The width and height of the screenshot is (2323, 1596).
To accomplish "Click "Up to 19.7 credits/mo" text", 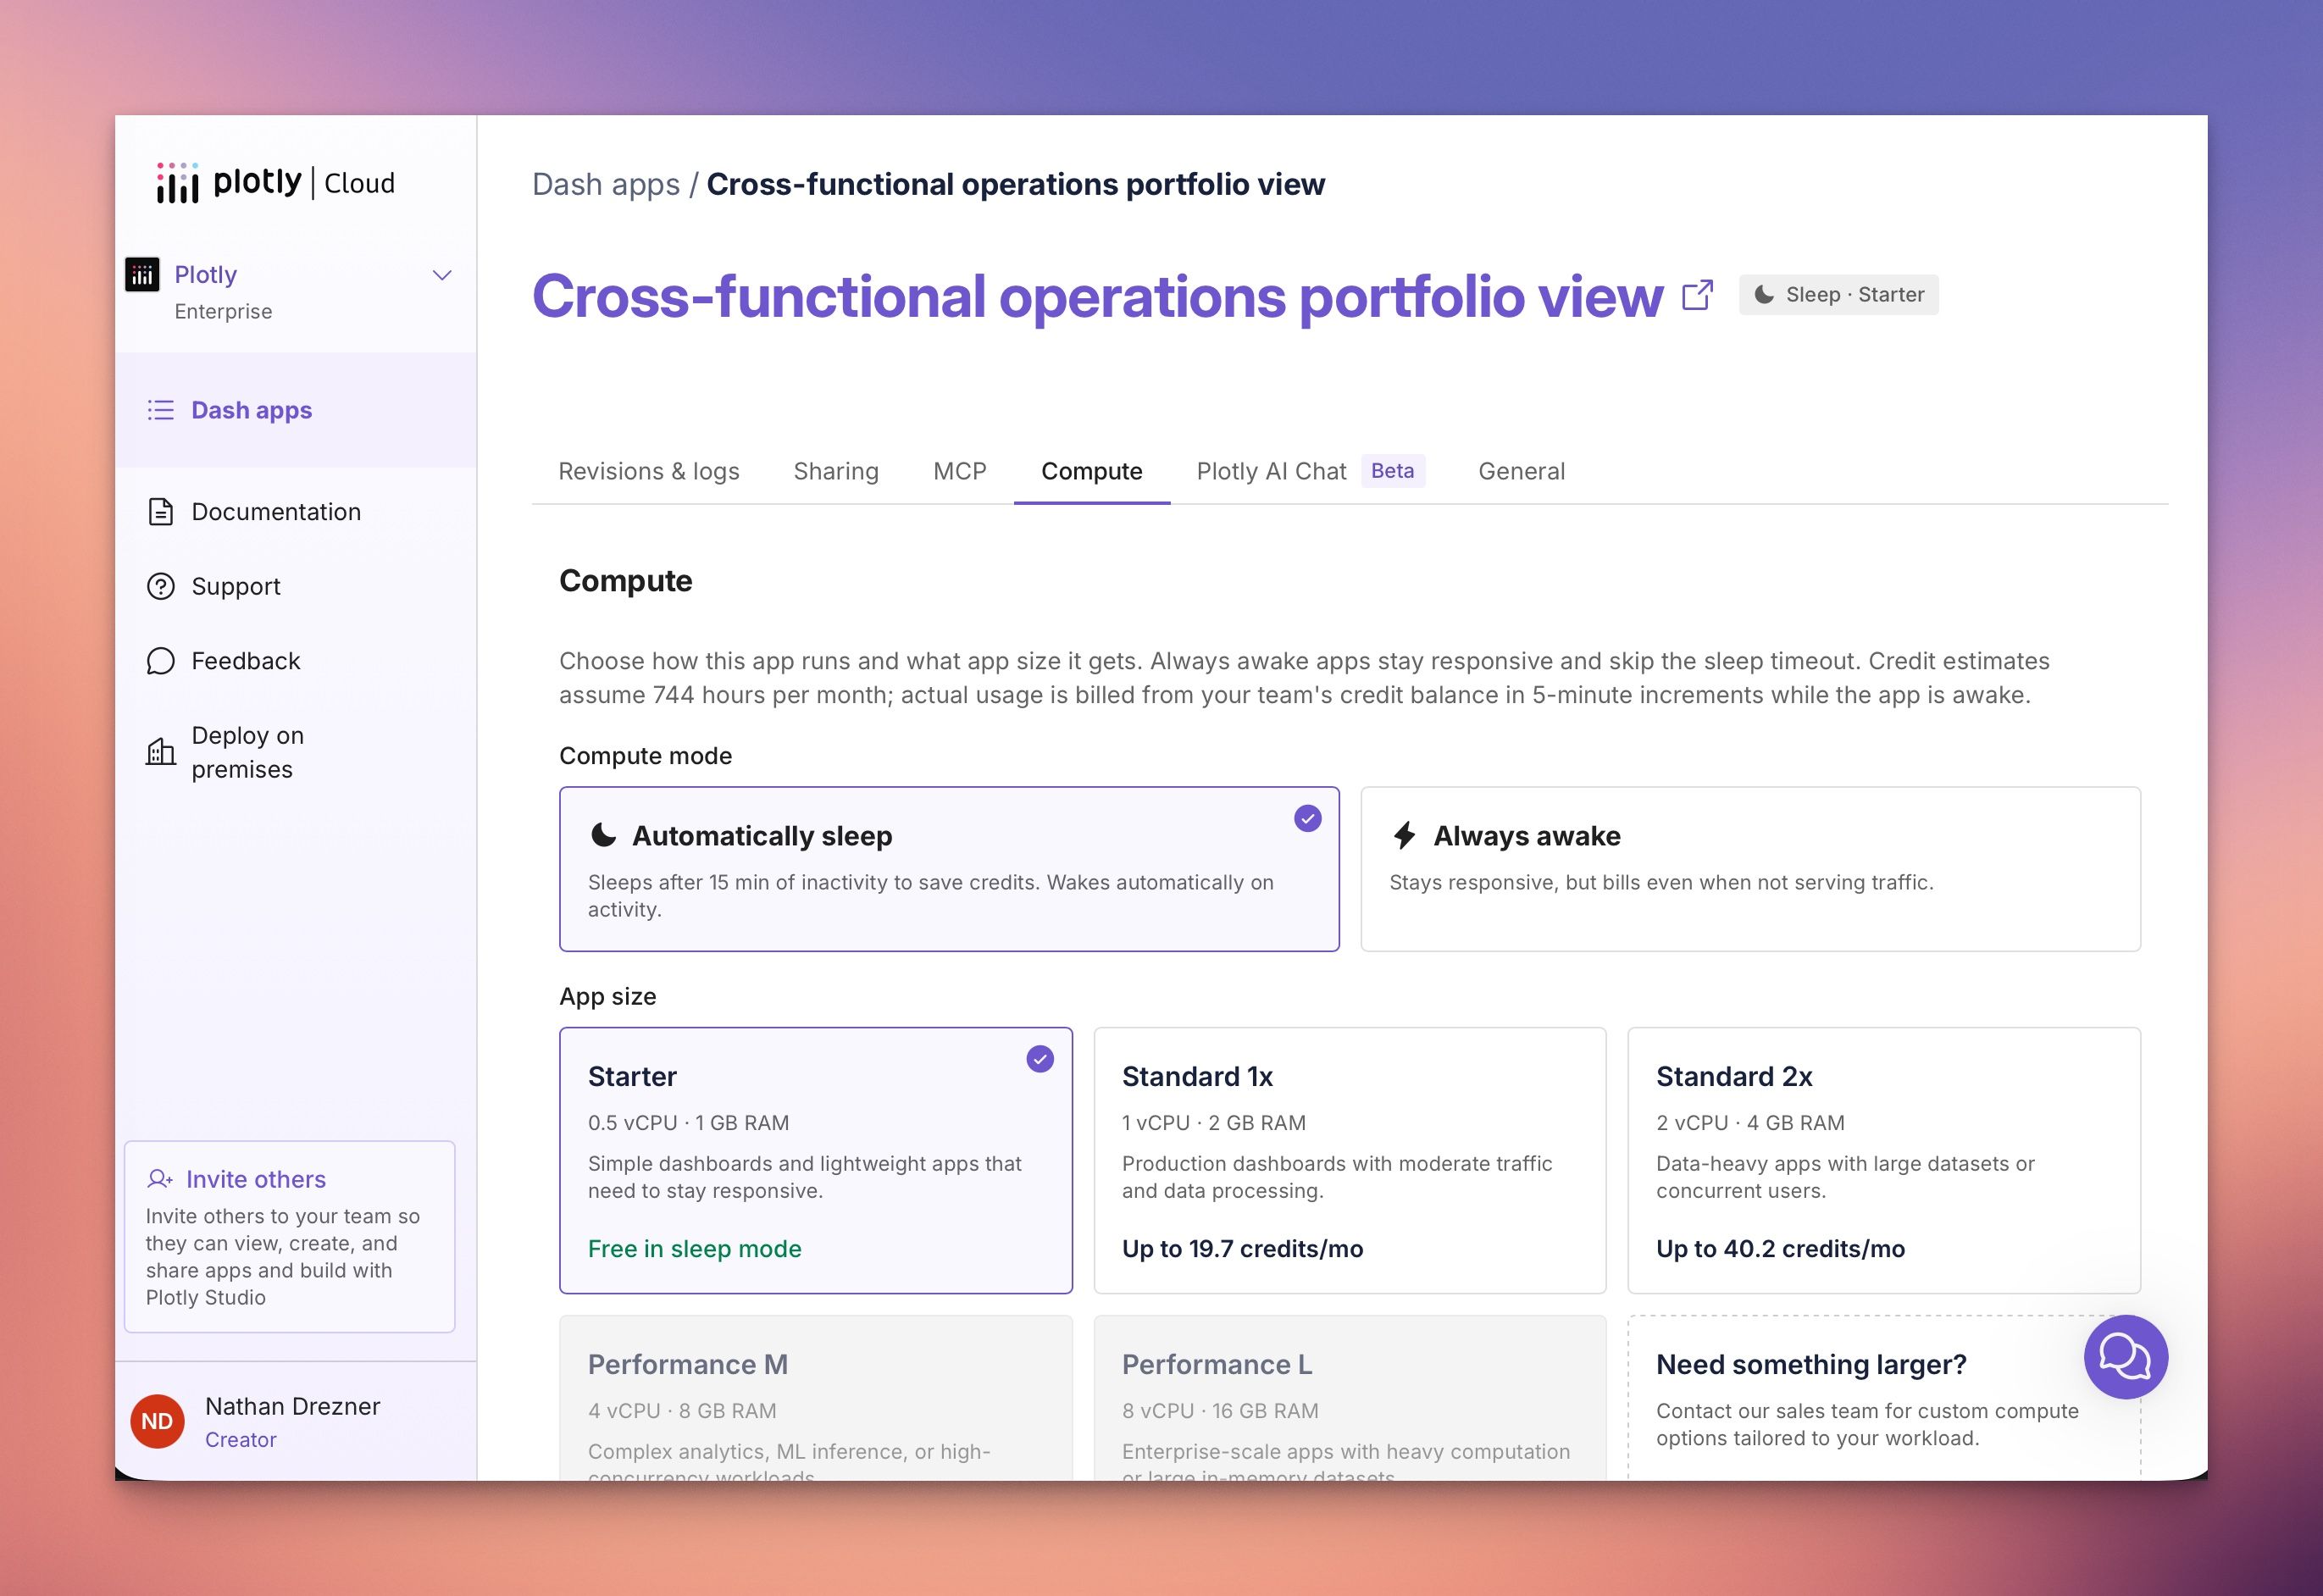I will tap(1243, 1249).
